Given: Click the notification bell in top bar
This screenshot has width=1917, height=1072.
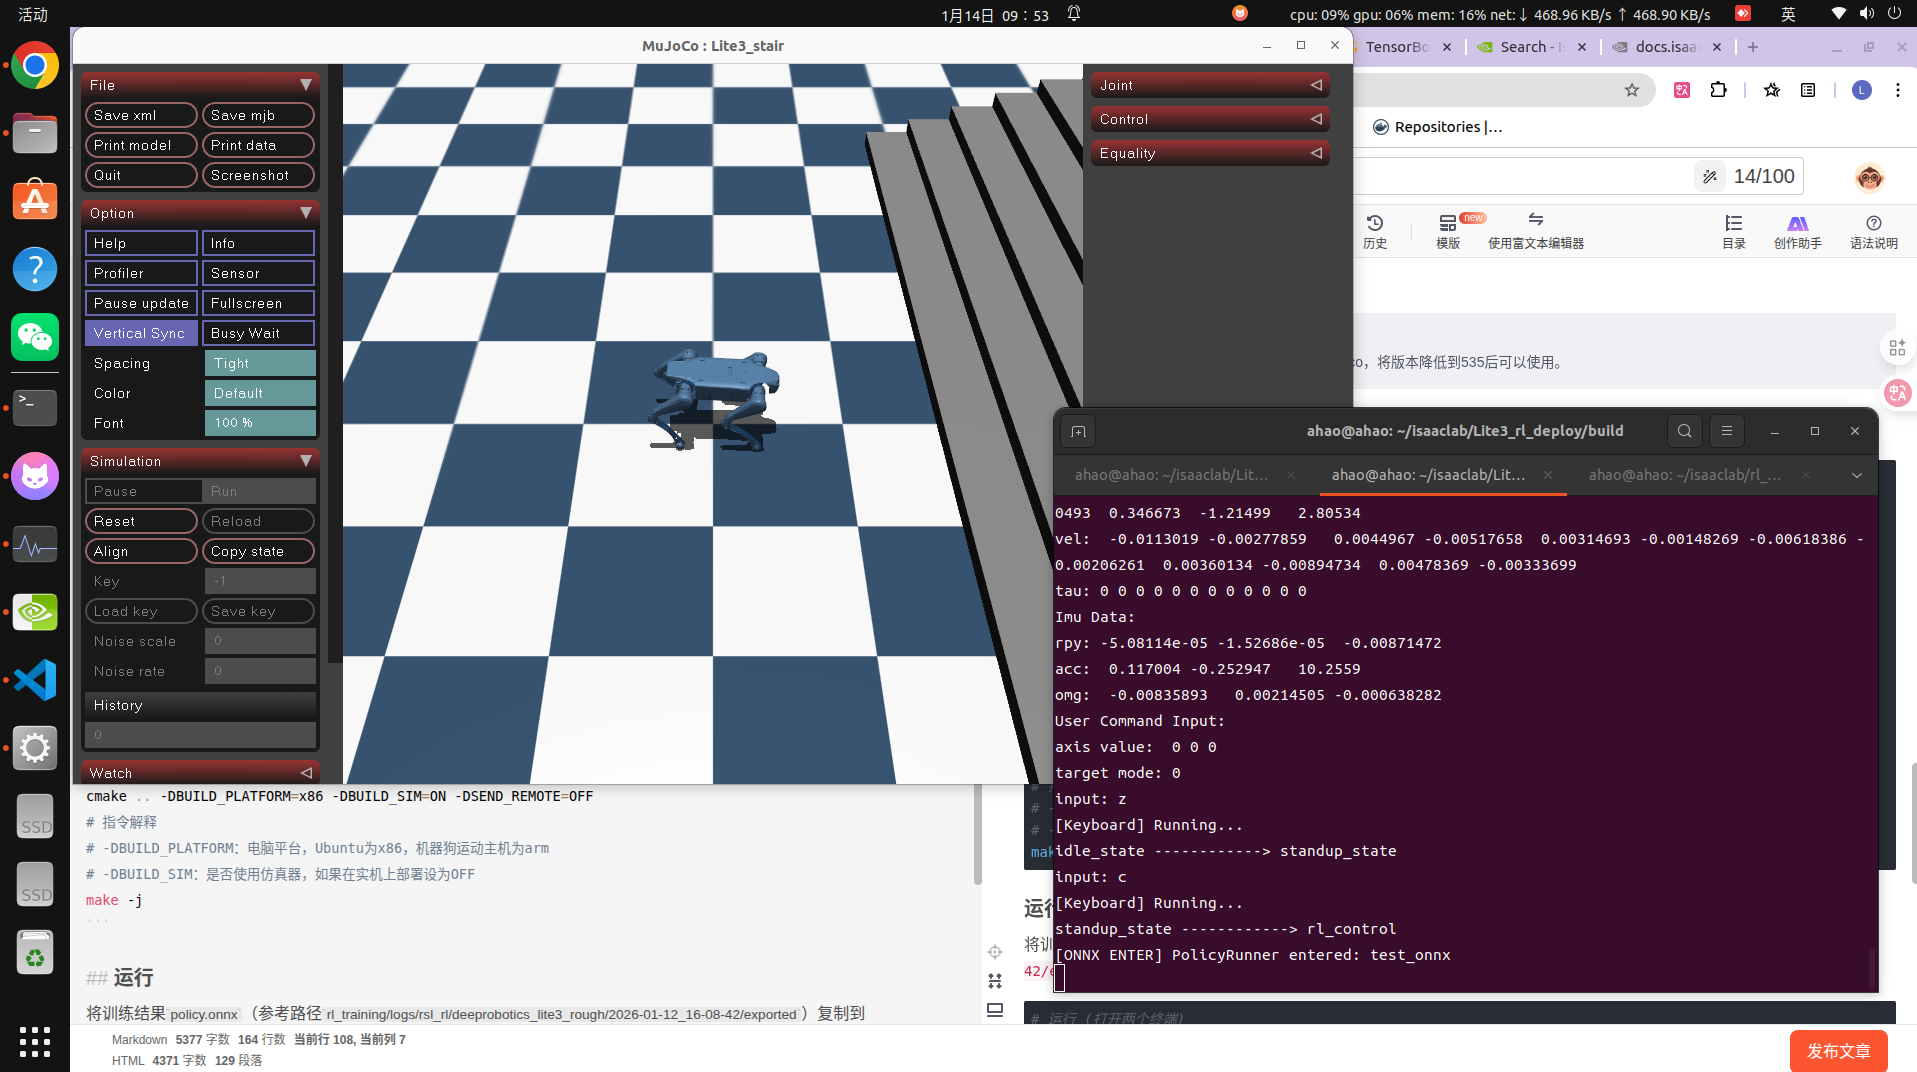Looking at the screenshot, I should (x=1074, y=14).
